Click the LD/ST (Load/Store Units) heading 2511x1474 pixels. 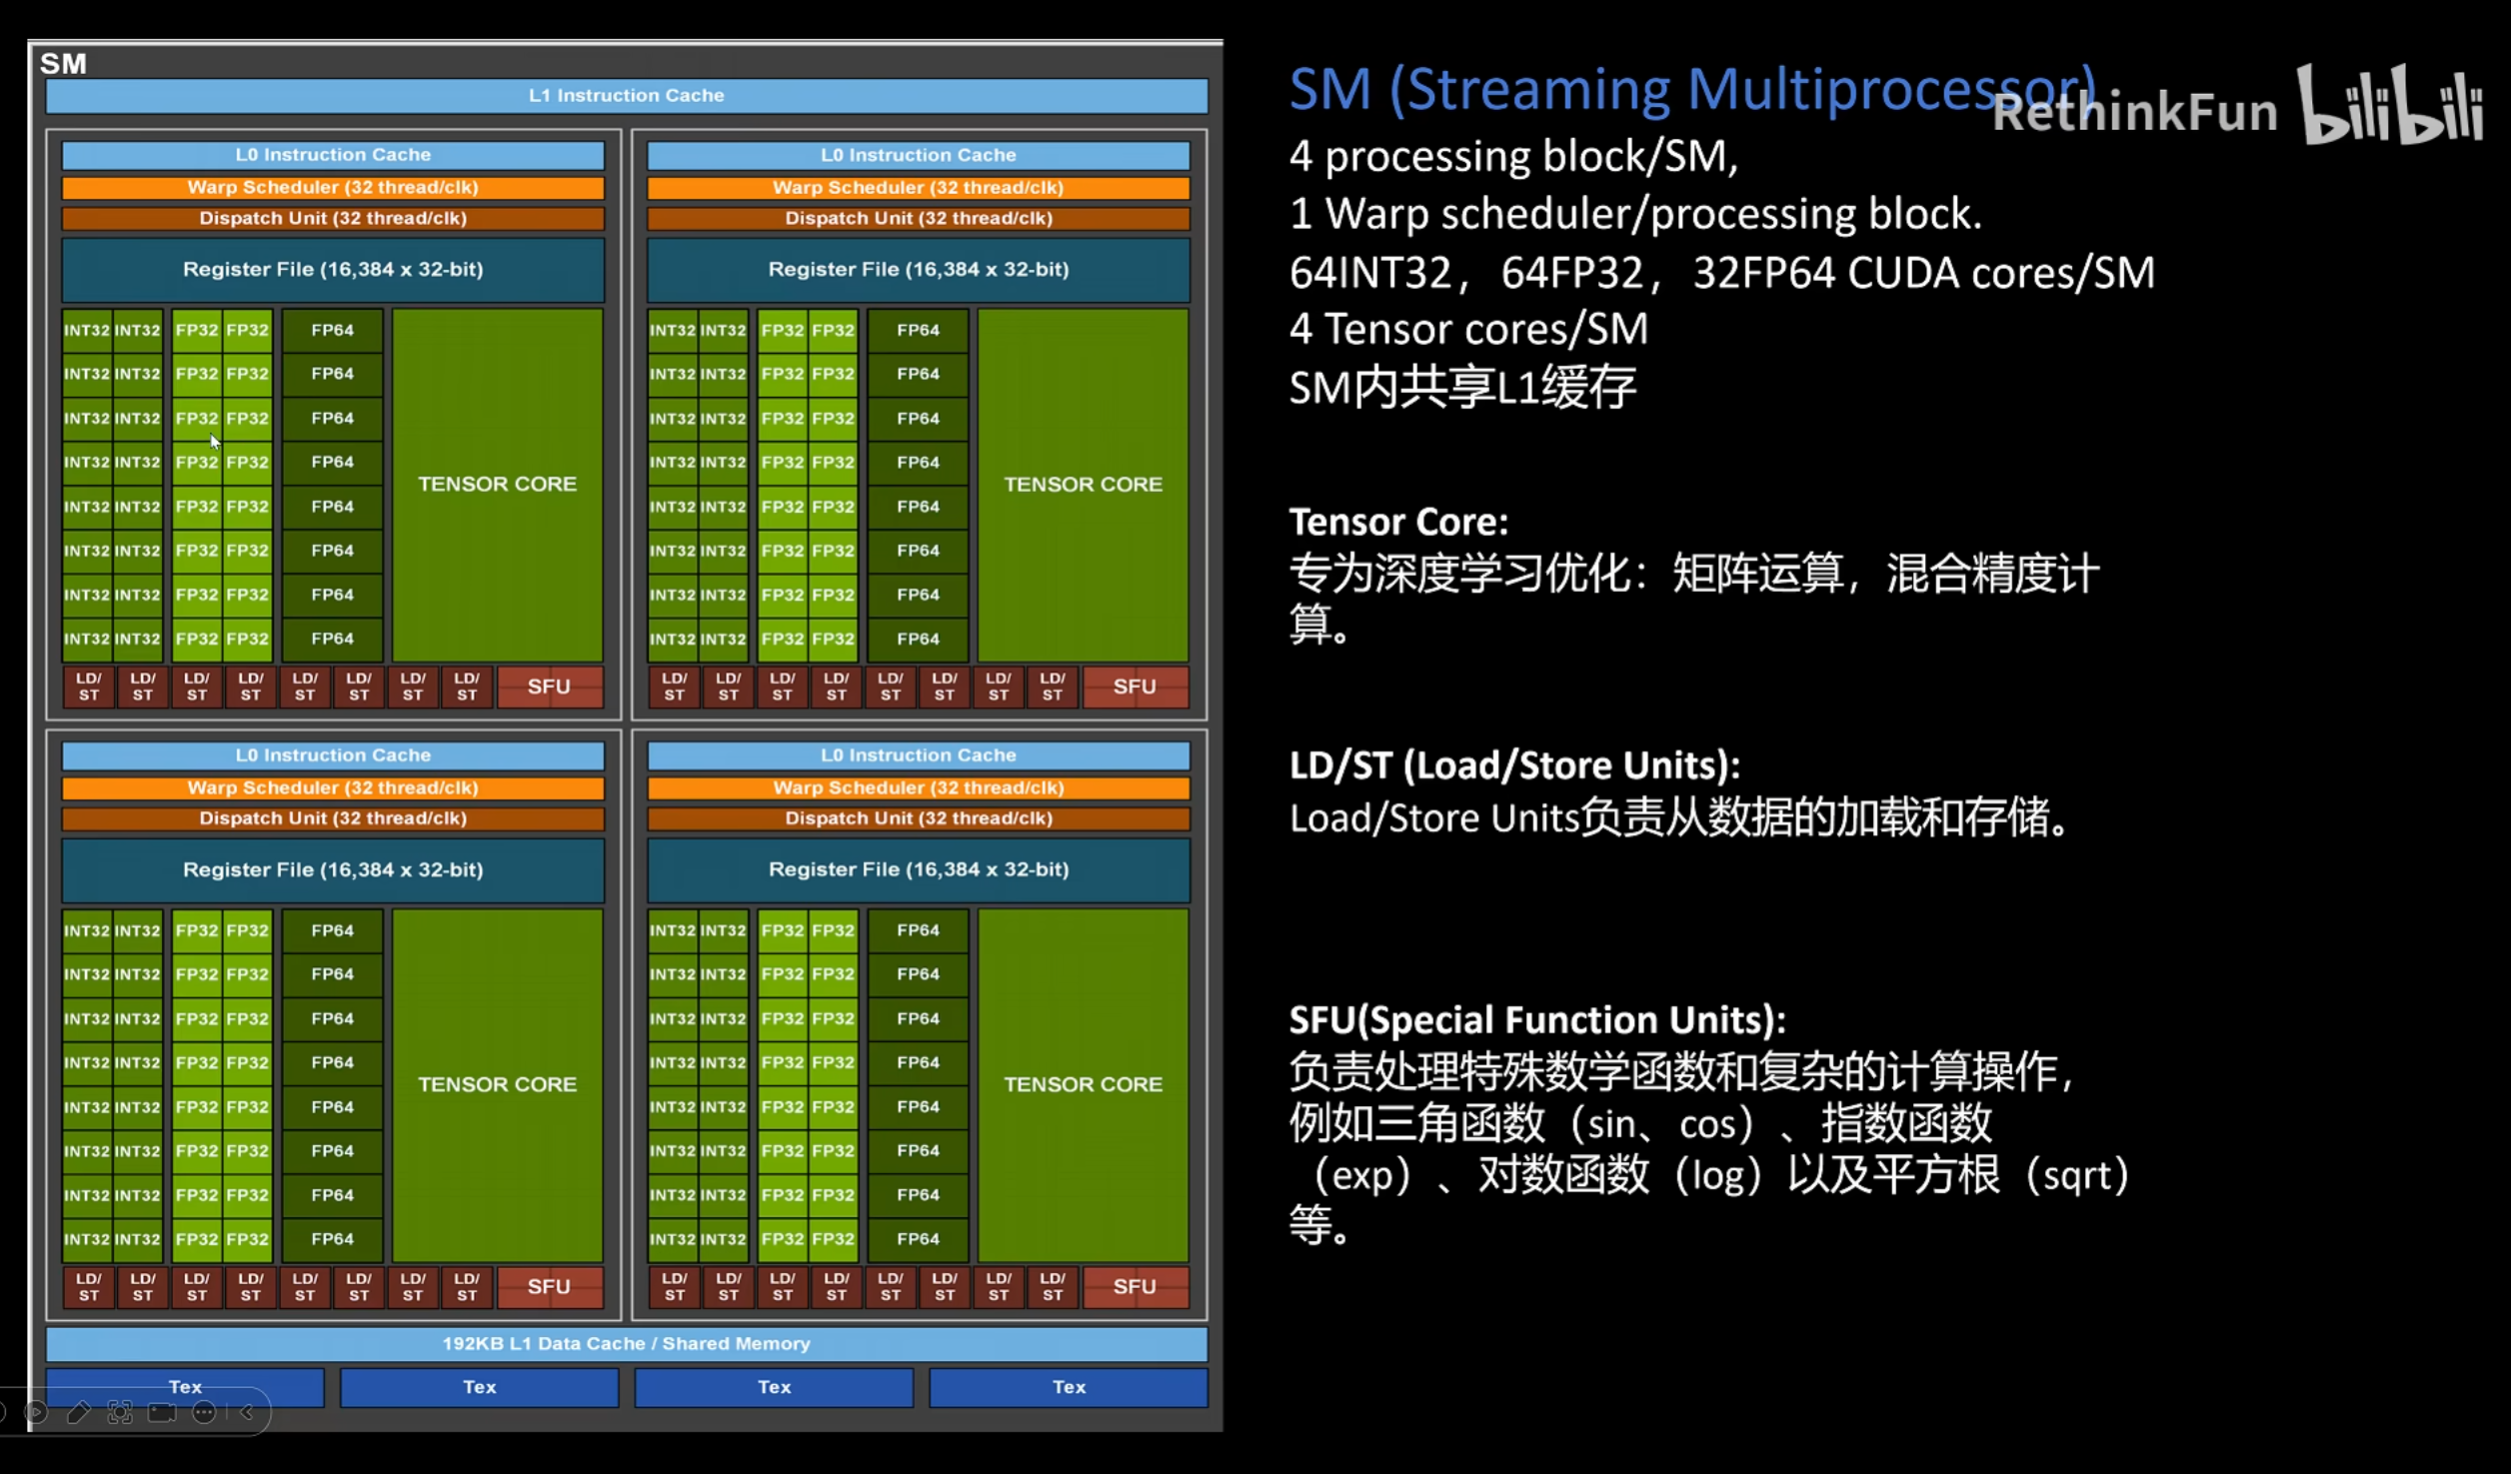(1514, 766)
